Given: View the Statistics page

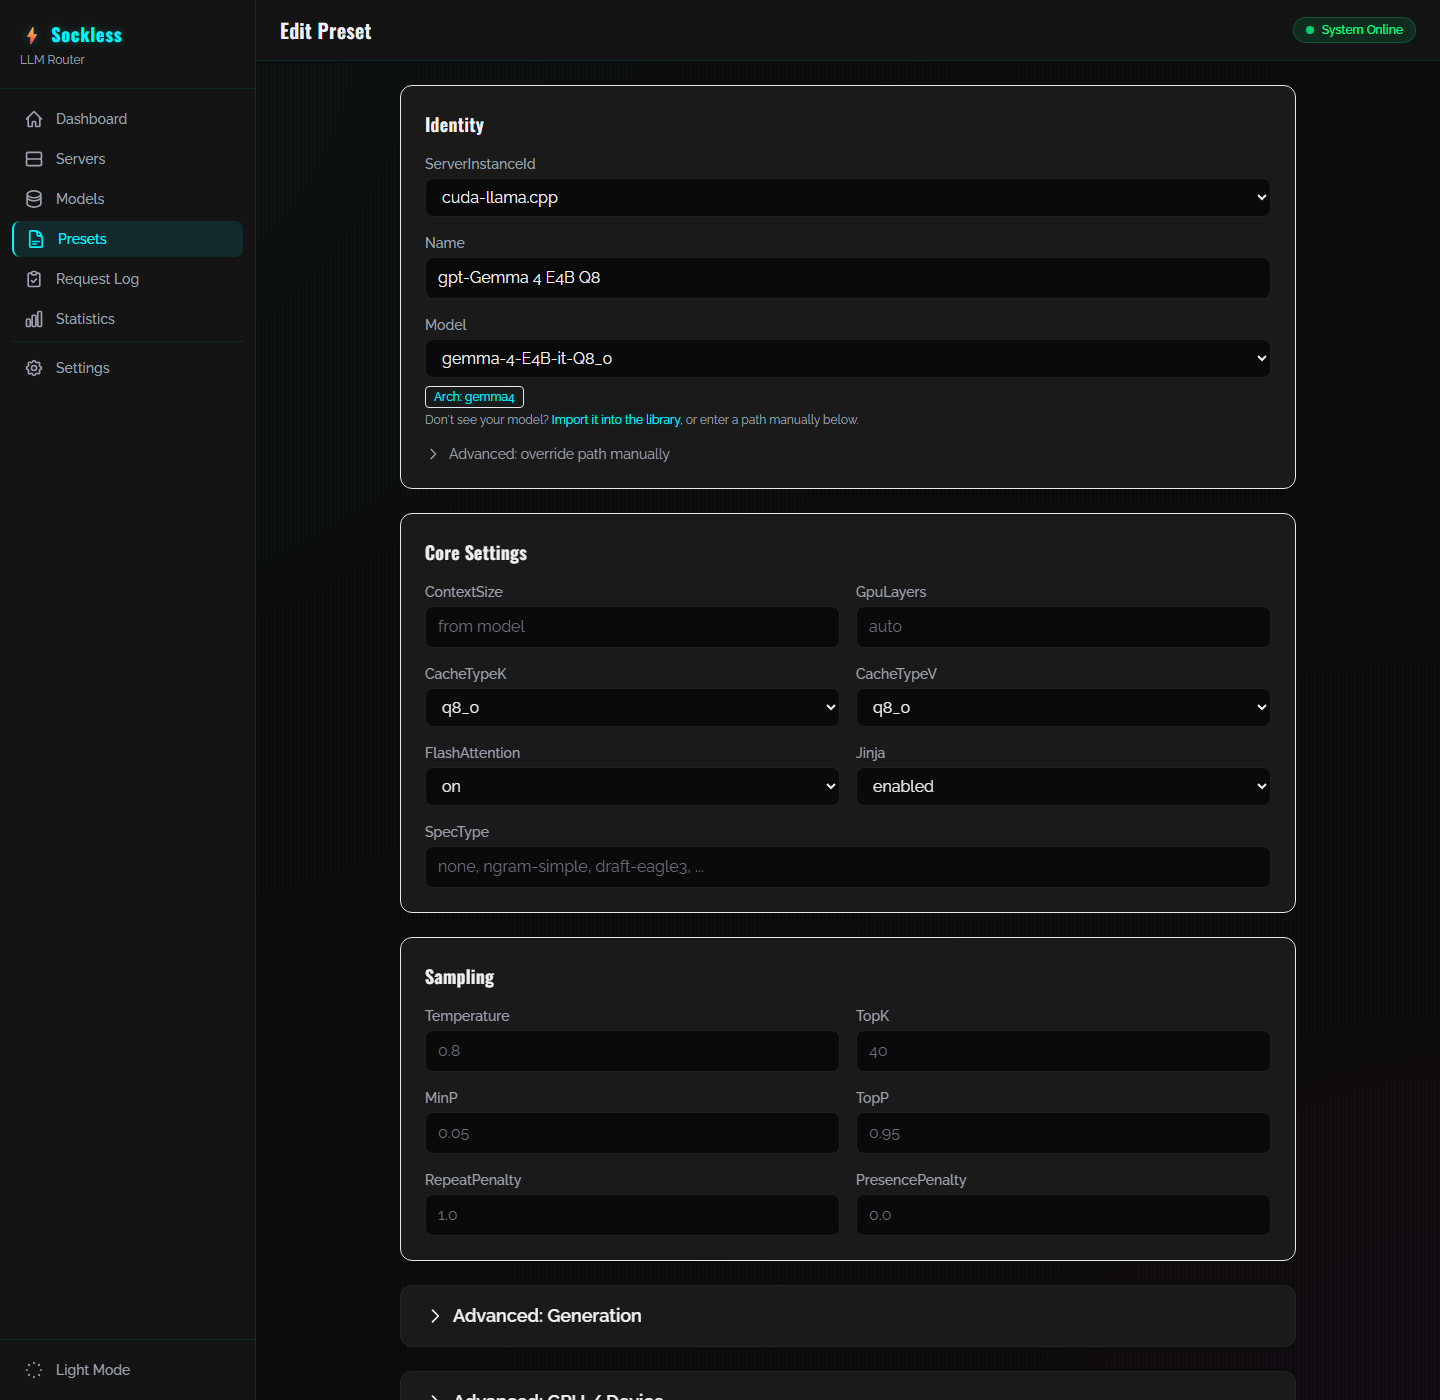Looking at the screenshot, I should pos(127,319).
